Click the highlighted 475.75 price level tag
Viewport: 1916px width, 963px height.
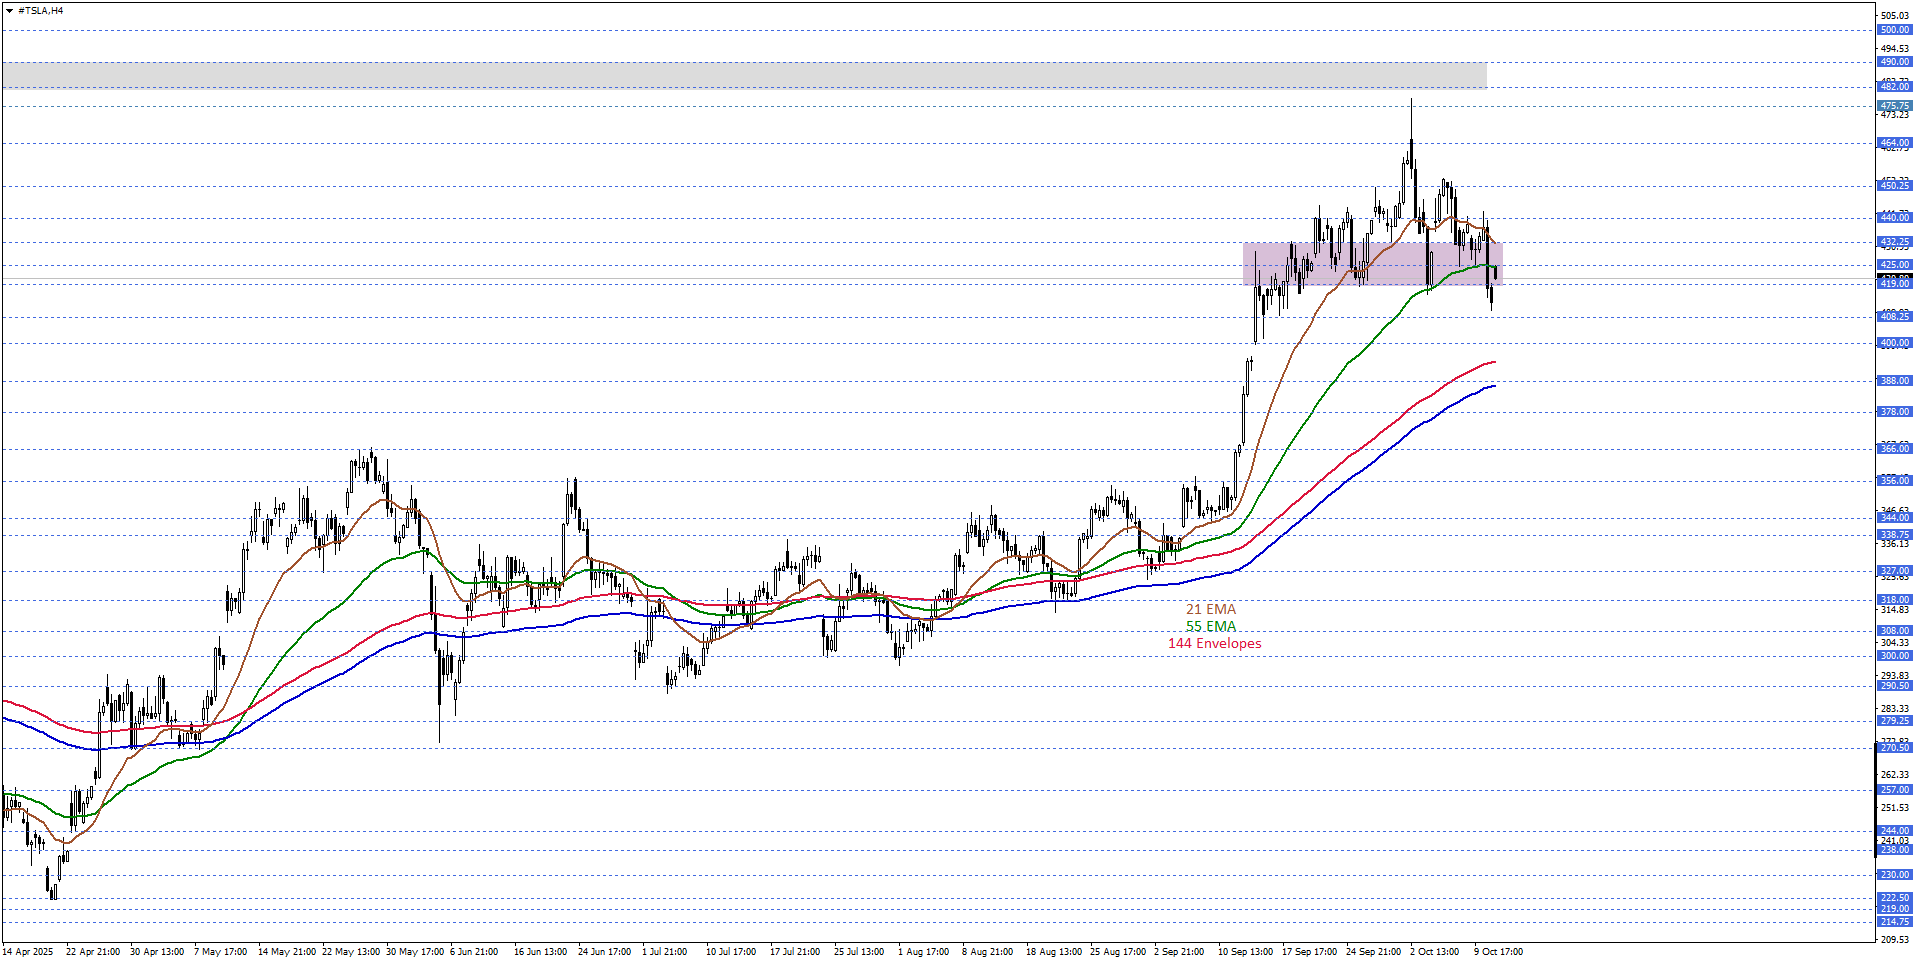(1894, 105)
